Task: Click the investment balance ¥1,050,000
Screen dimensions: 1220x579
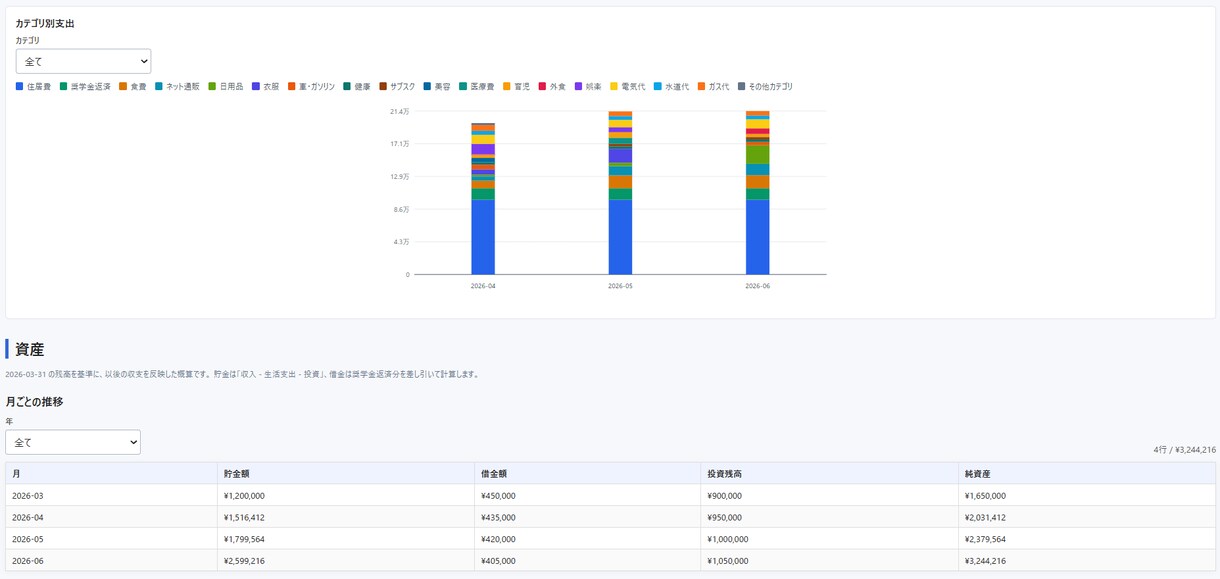Action: [x=727, y=561]
